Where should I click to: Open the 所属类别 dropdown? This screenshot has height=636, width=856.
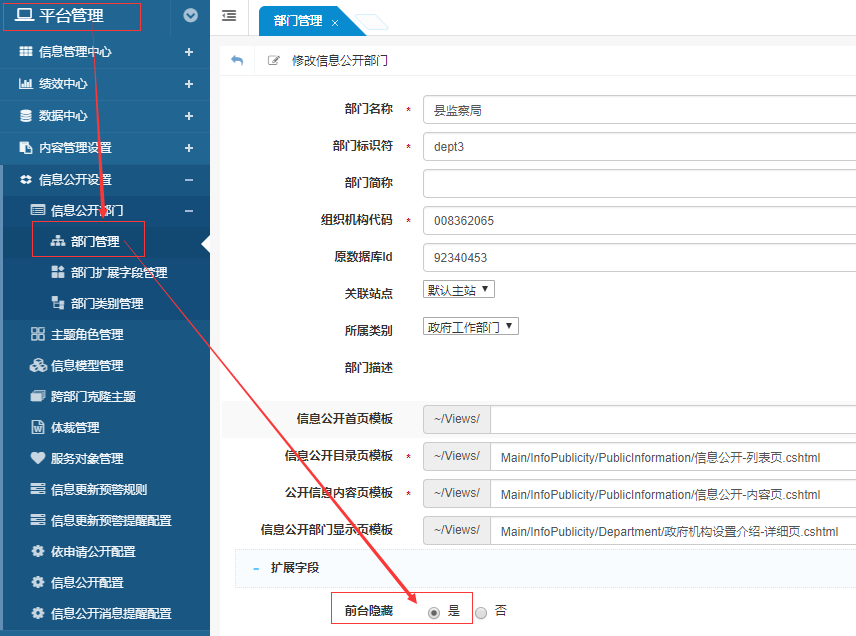471,327
